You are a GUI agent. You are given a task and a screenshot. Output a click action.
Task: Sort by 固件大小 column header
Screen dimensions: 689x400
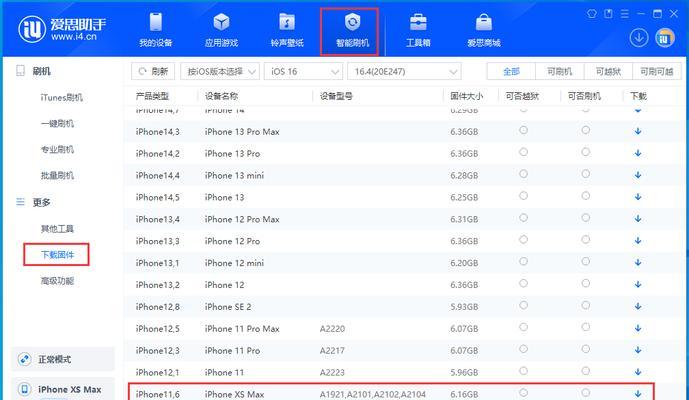point(466,96)
